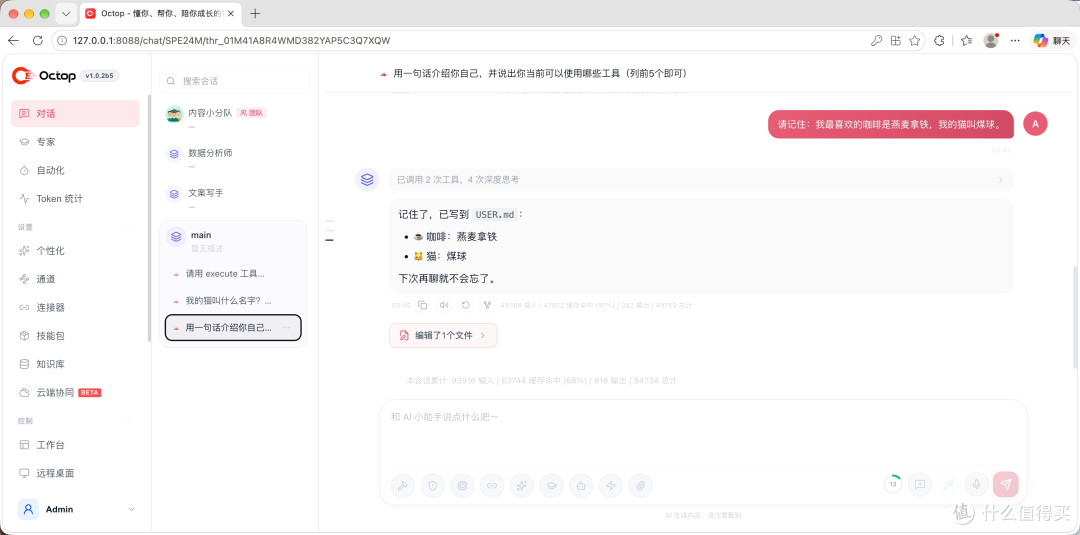The height and width of the screenshot is (535, 1080).
Task: Click the chip icon in composer toolbar
Action: click(x=462, y=485)
